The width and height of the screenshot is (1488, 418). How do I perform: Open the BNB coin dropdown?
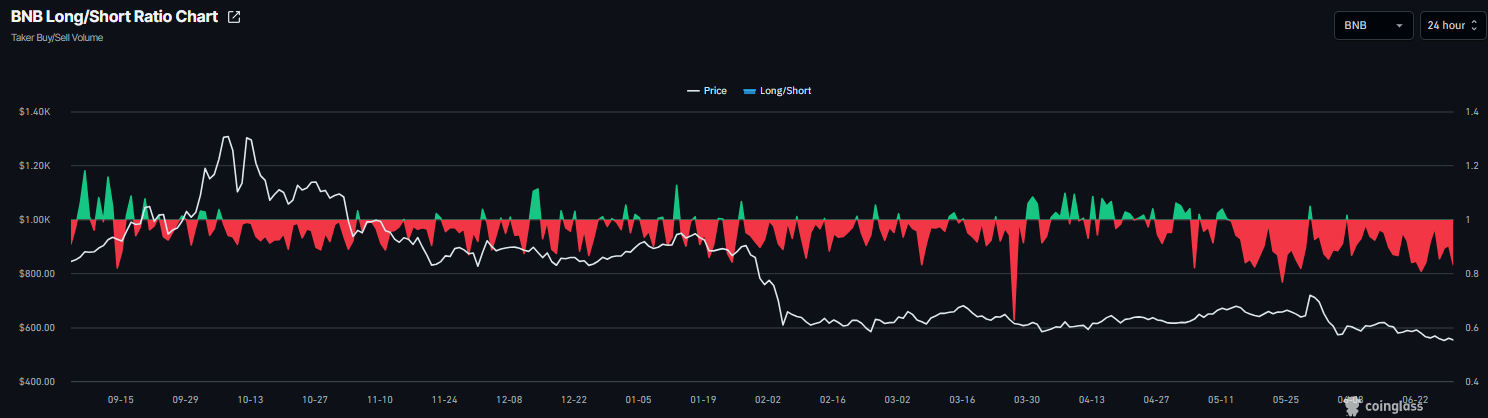coord(1373,25)
